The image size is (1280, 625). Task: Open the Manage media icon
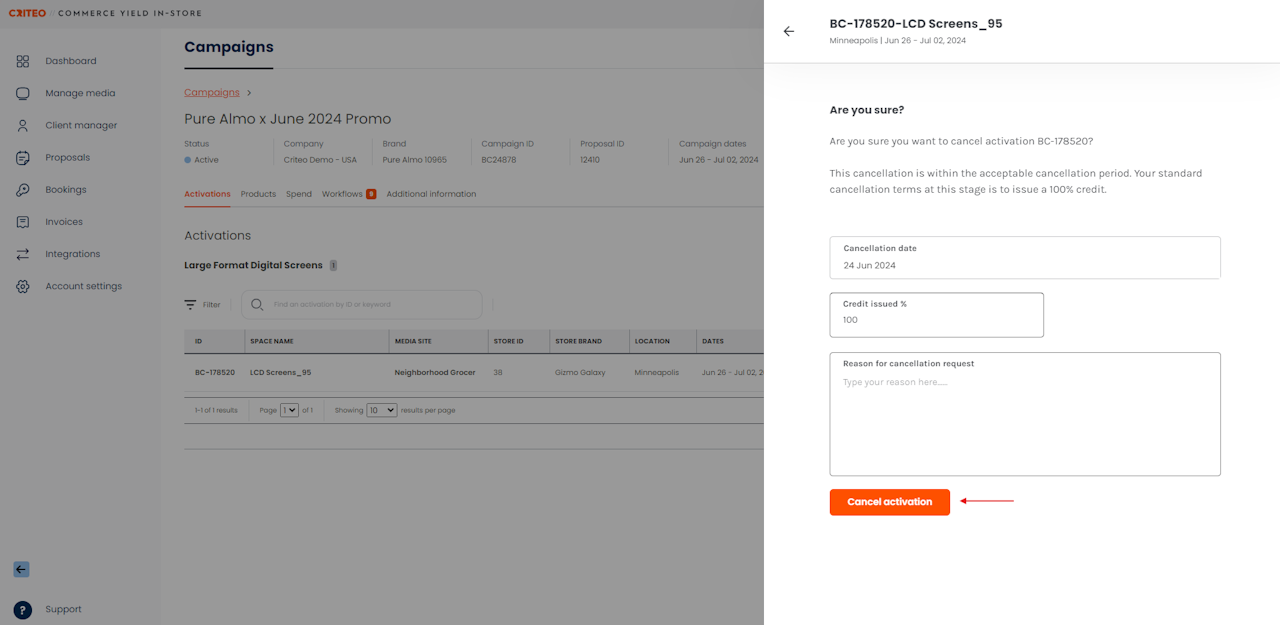click(x=23, y=93)
